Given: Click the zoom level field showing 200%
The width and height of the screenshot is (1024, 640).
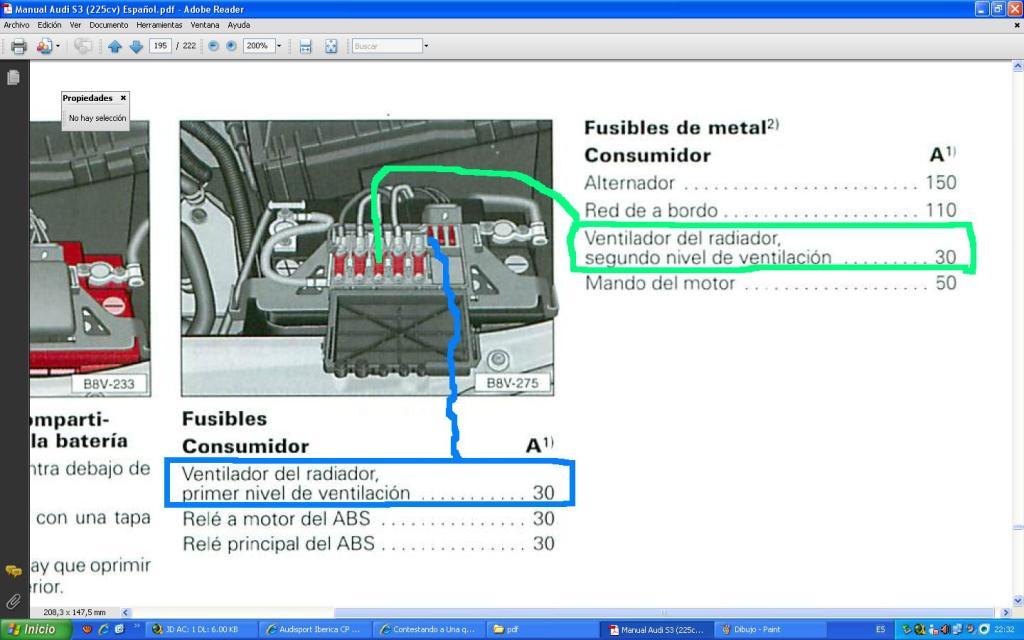Looking at the screenshot, I should point(258,46).
